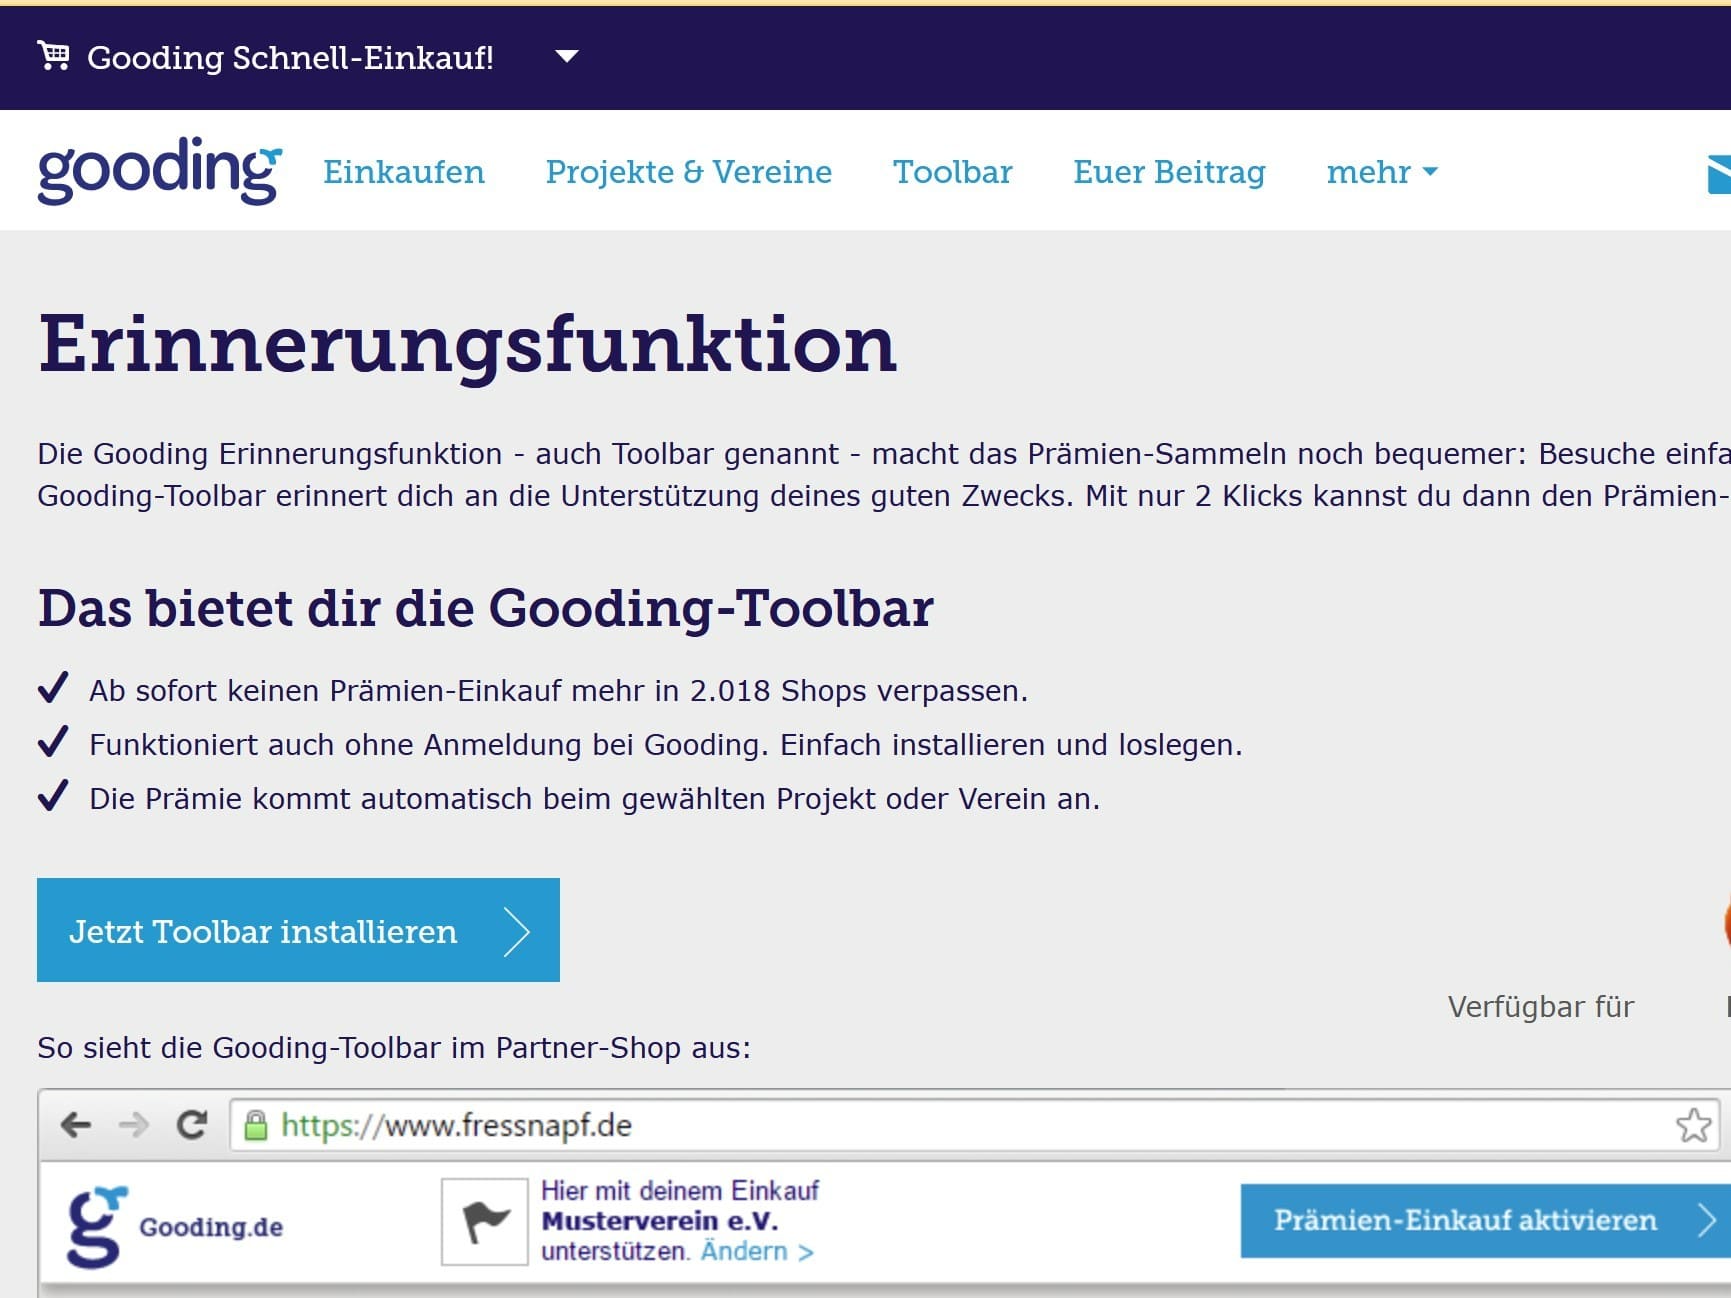Open the Gooding Schnell-Einkauf! label
The width and height of the screenshot is (1731, 1298).
click(x=290, y=58)
